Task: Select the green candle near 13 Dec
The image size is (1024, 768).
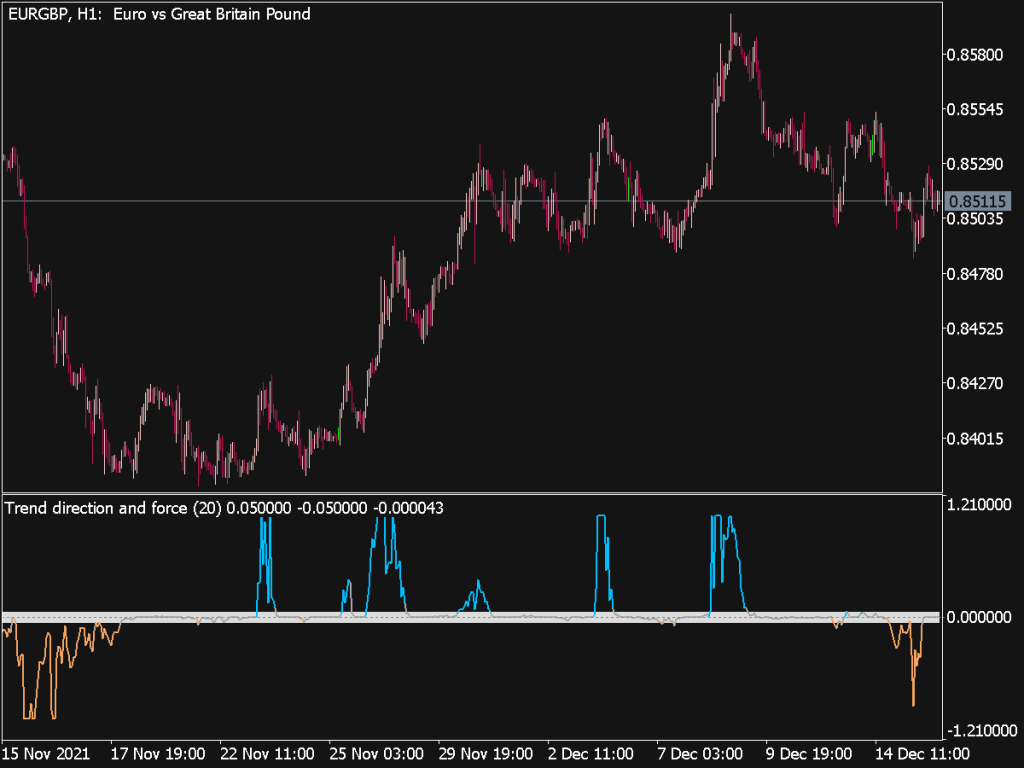Action: coord(872,145)
